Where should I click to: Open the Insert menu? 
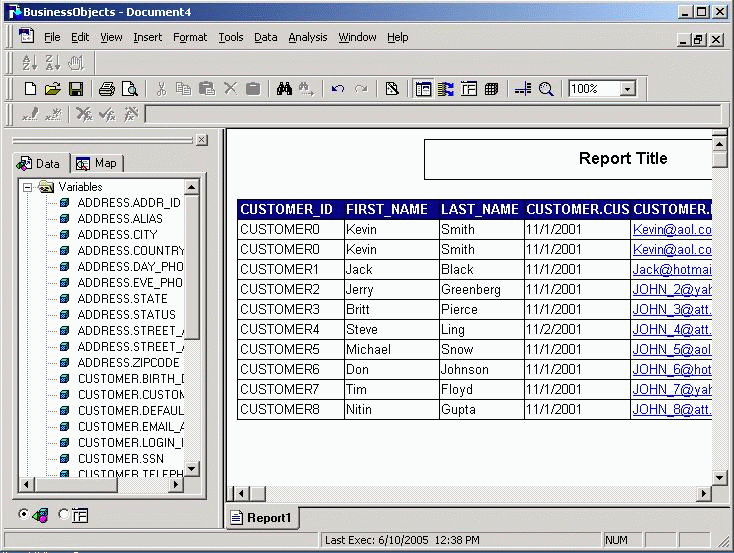[147, 37]
